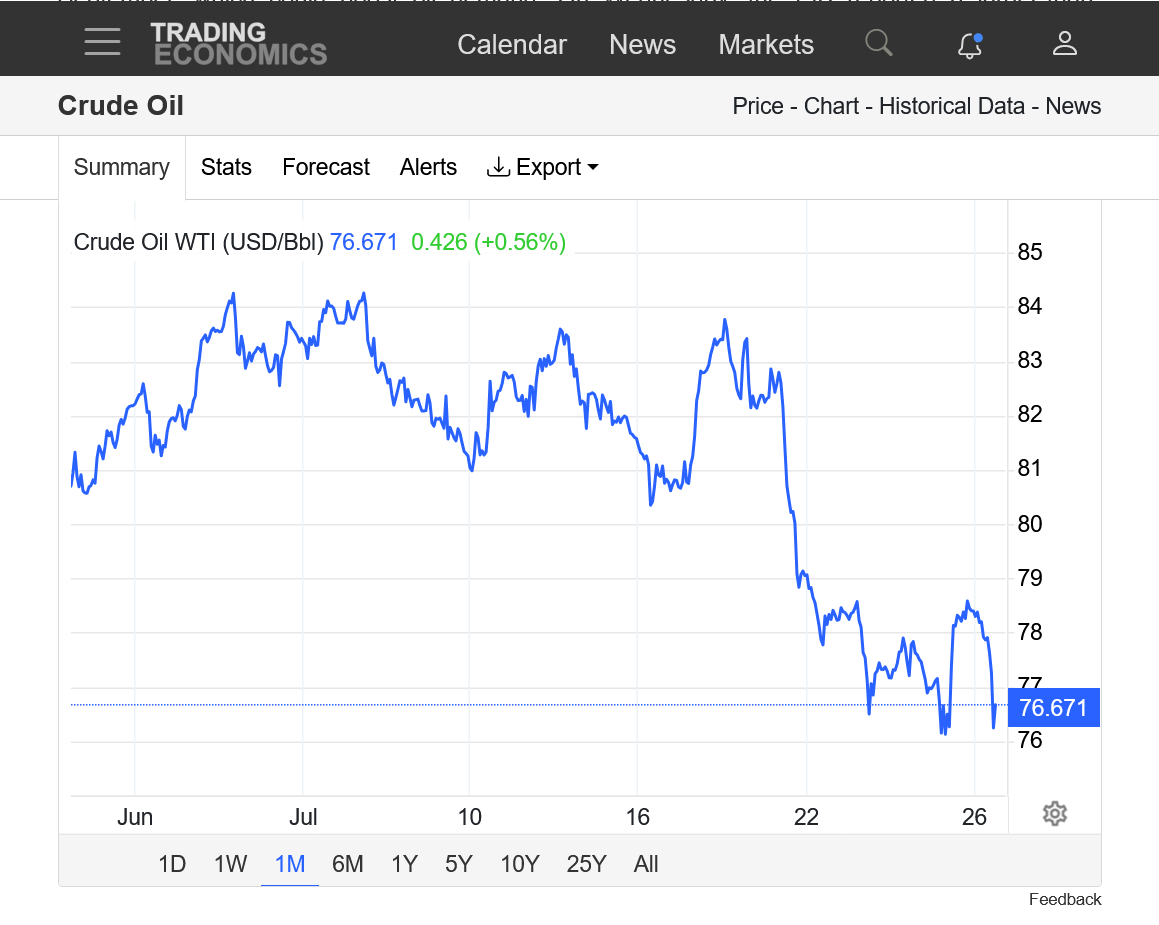Open the user account icon

1064,43
